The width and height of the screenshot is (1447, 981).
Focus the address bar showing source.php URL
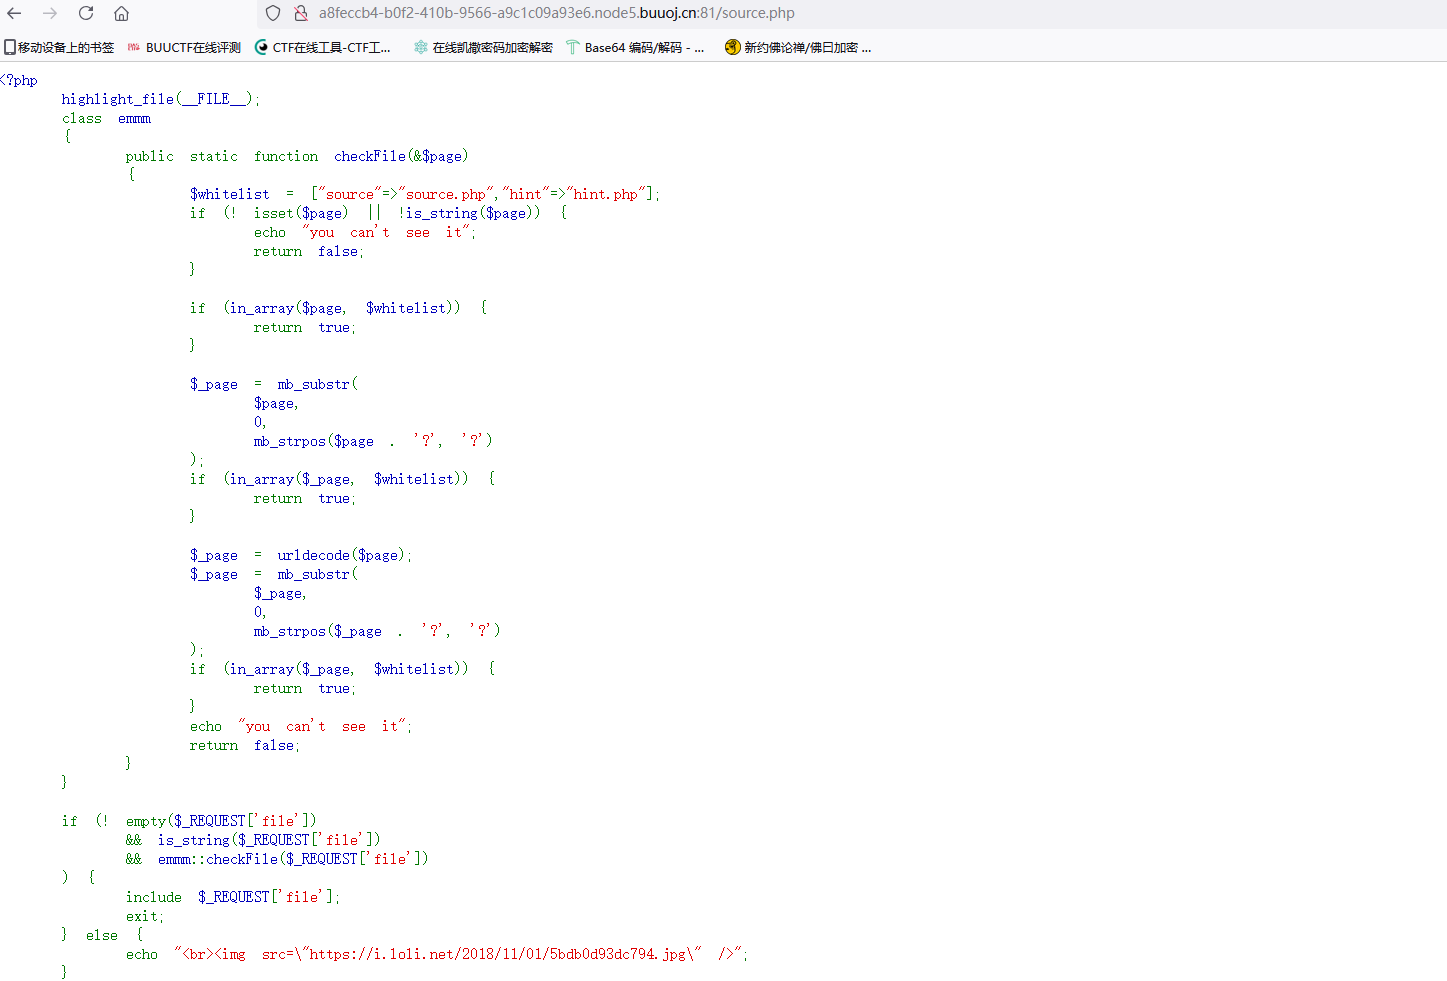(x=850, y=13)
